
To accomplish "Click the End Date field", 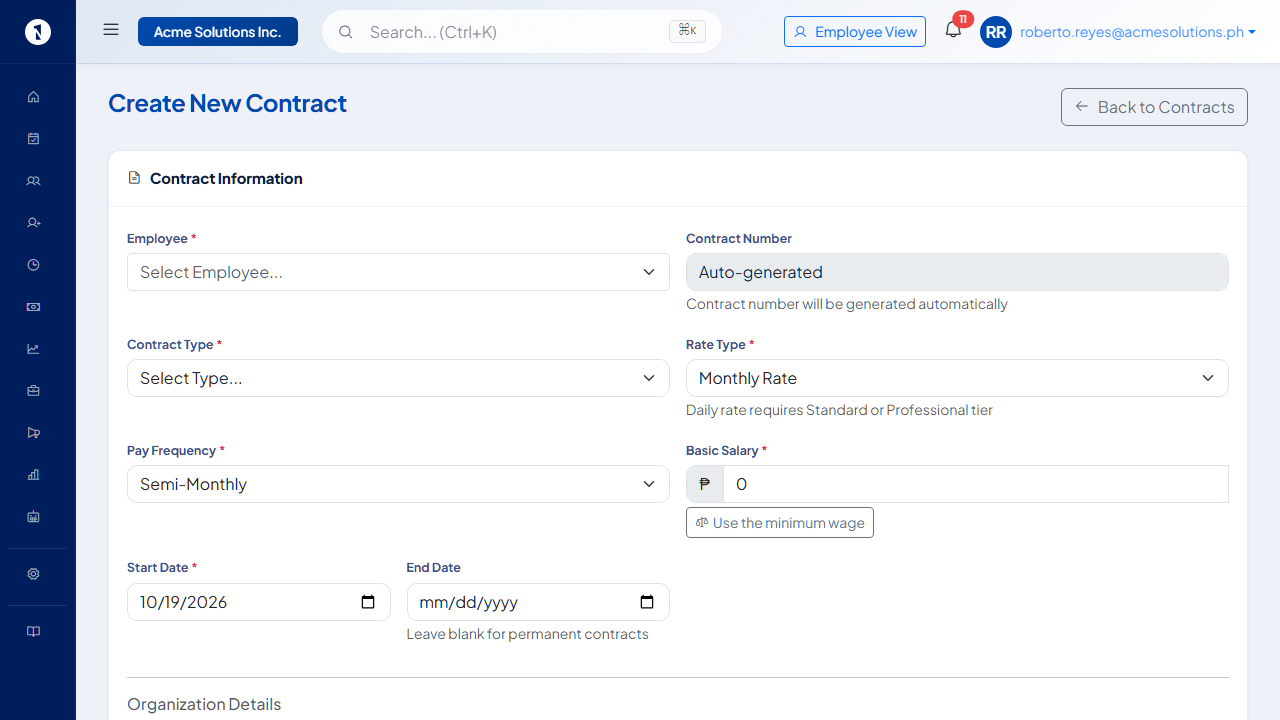I will (538, 602).
